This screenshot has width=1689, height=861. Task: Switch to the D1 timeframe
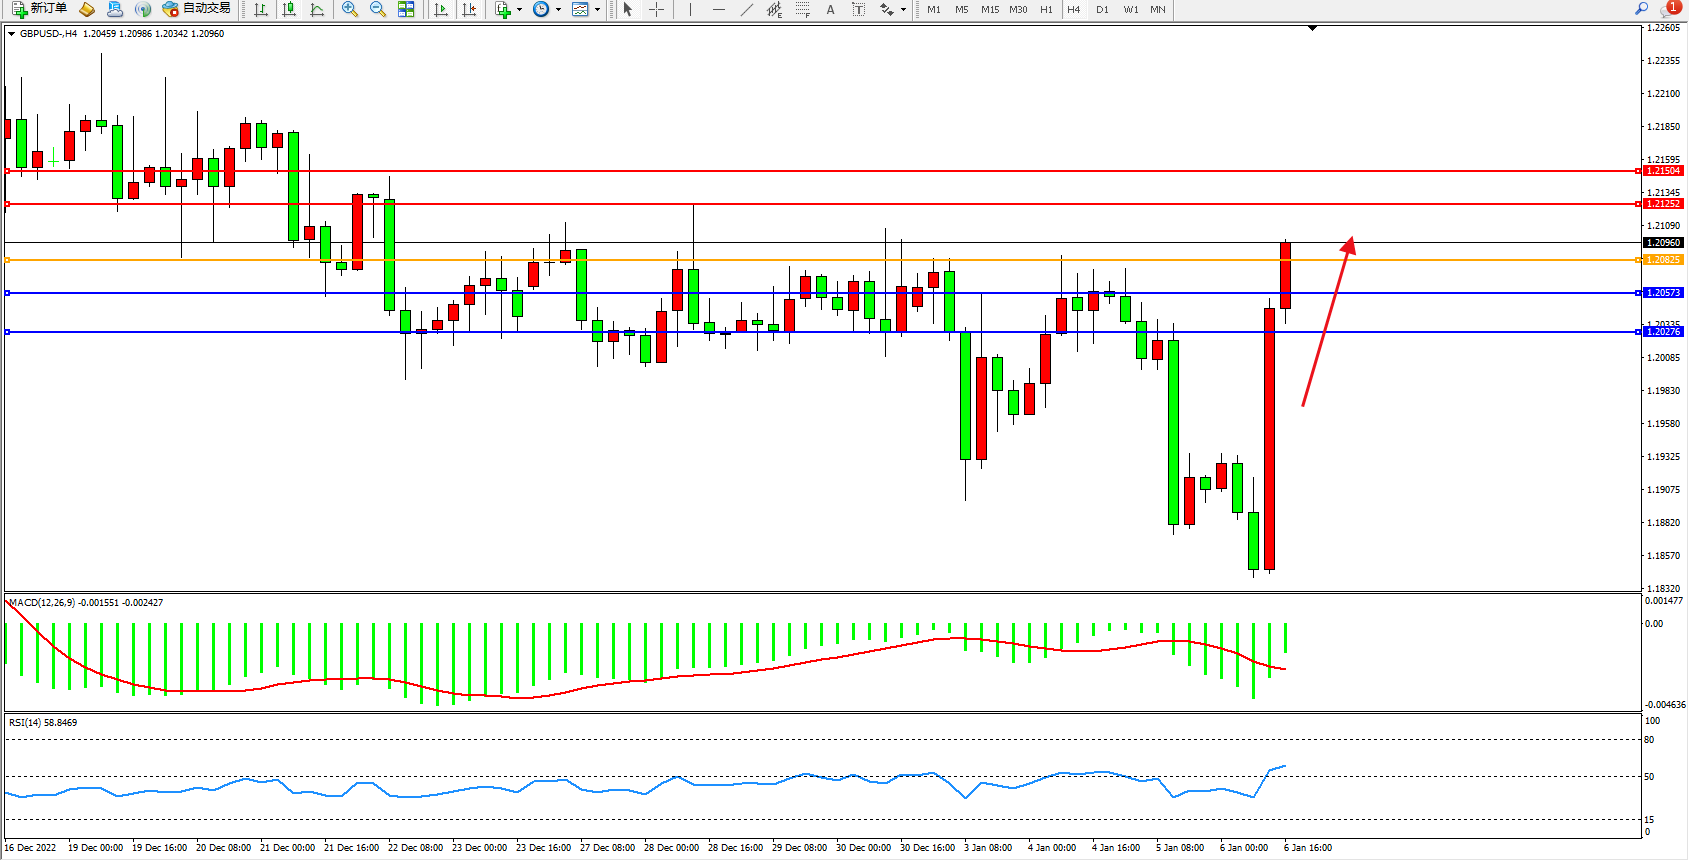[x=1102, y=9]
